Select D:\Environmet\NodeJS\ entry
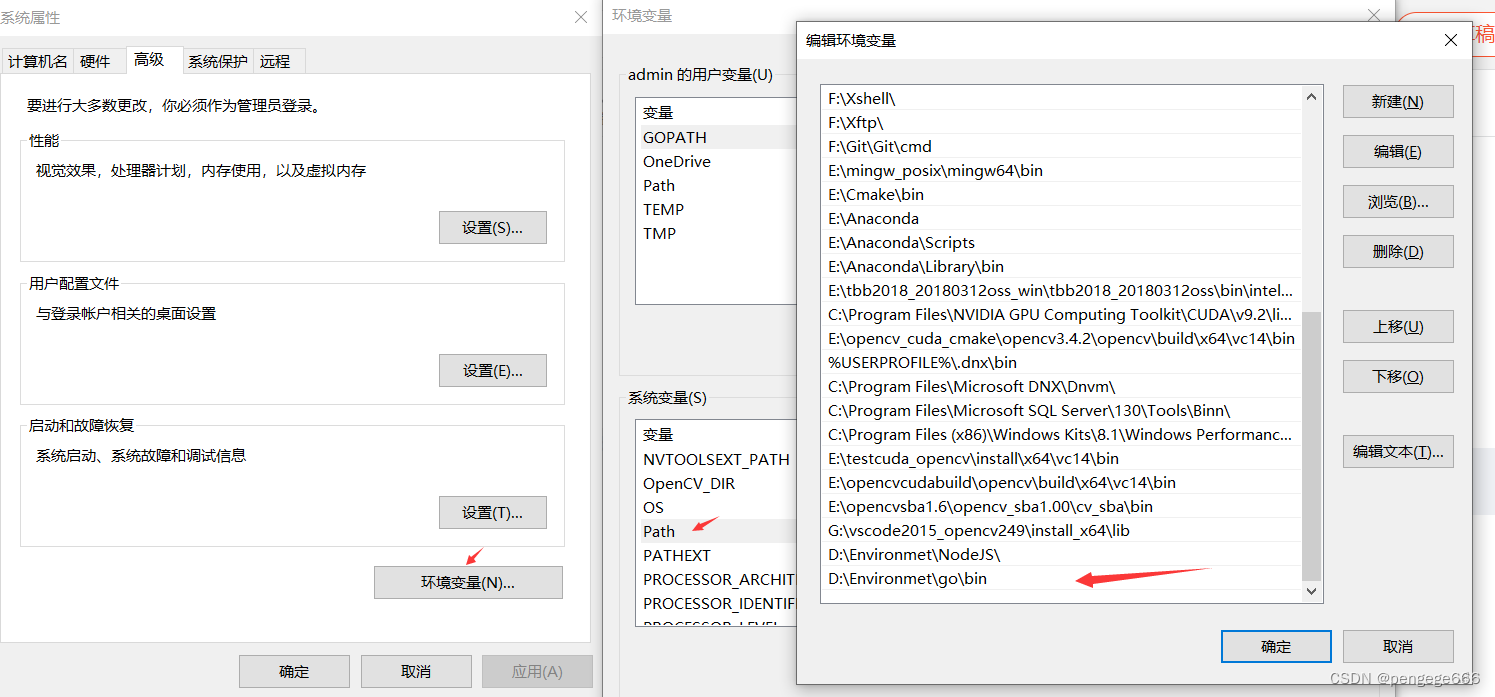The width and height of the screenshot is (1495, 697). [1062, 554]
